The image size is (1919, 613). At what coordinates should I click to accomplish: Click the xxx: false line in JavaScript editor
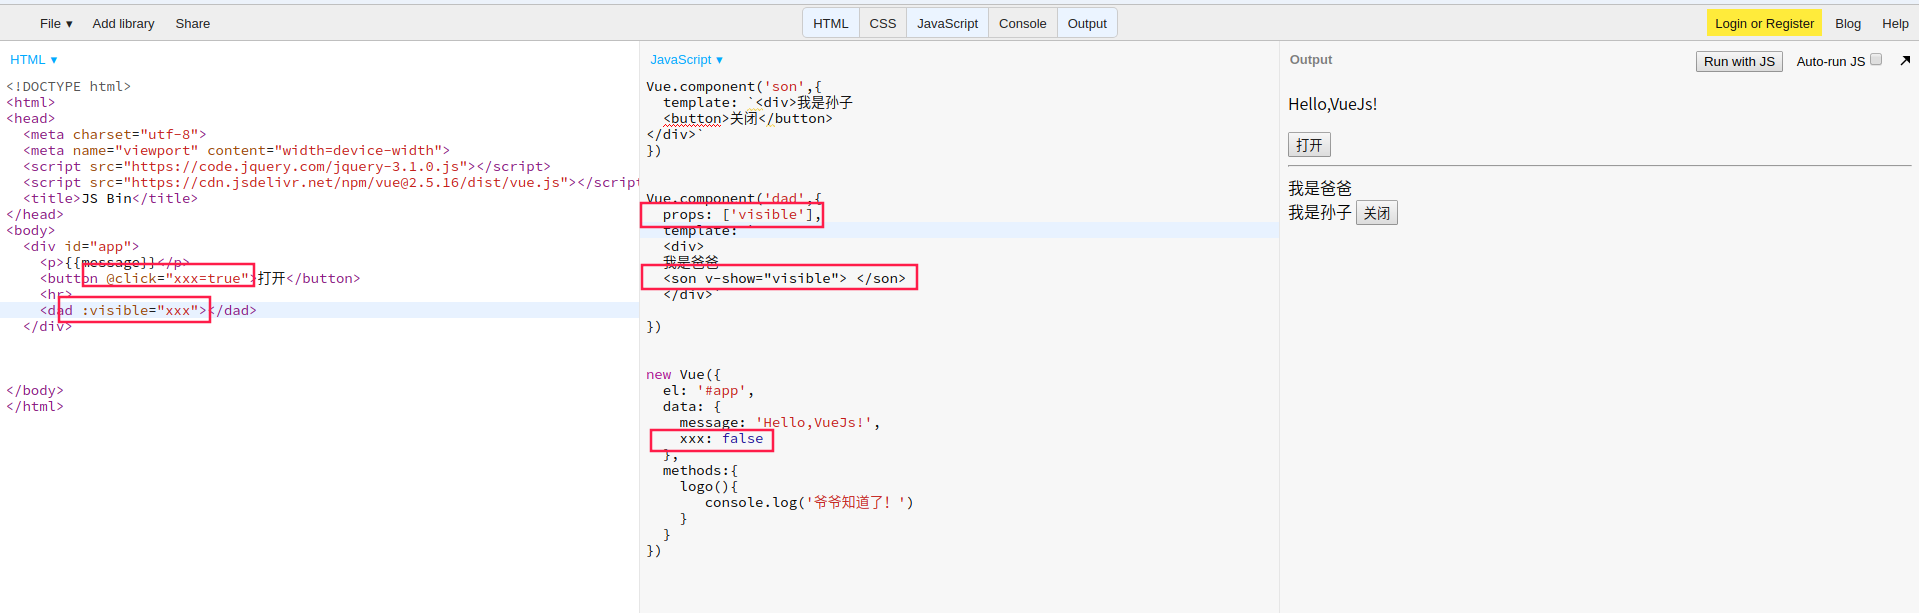pyautogui.click(x=721, y=439)
